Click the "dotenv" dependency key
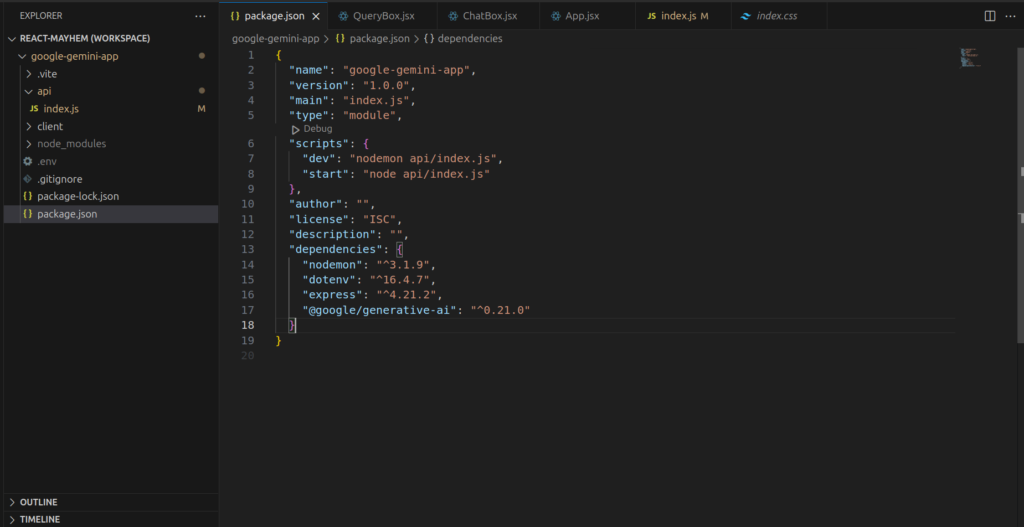1024x527 pixels. coord(329,280)
